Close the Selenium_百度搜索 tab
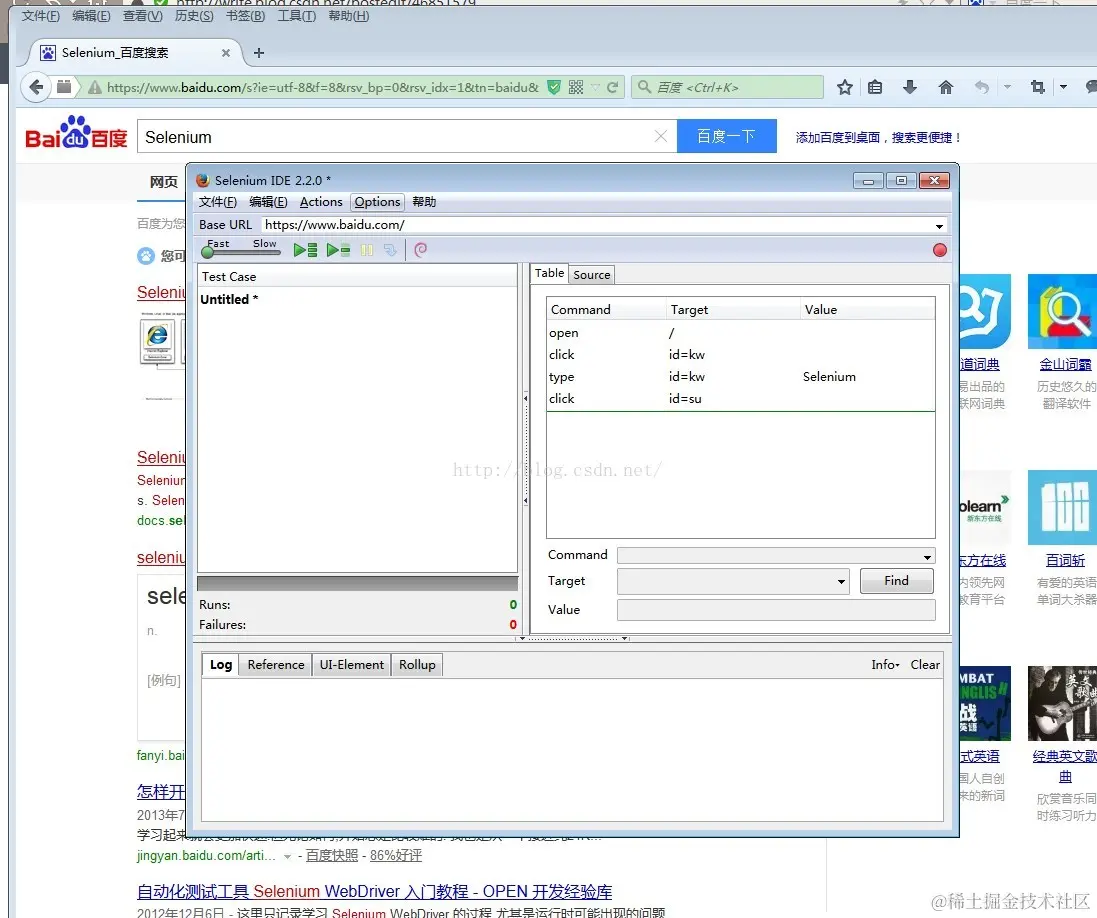This screenshot has width=1097, height=918. (x=225, y=53)
